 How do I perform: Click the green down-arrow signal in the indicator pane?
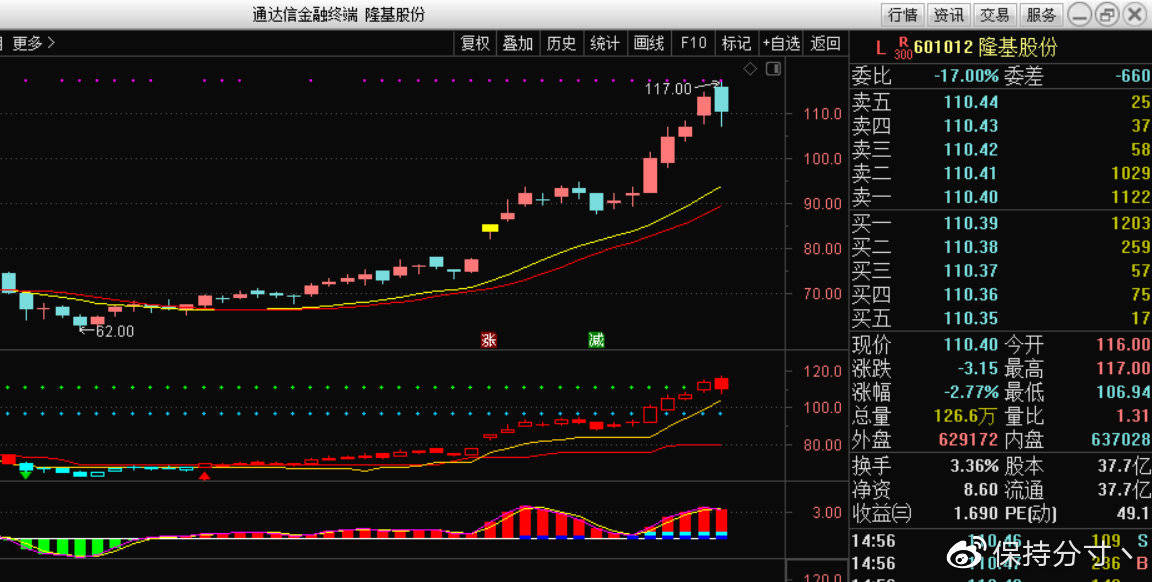[26, 475]
